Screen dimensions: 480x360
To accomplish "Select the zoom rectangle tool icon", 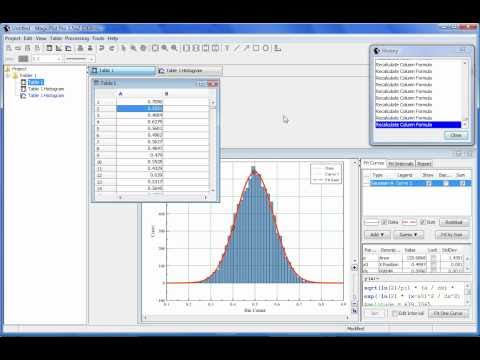I will click(x=155, y=48).
